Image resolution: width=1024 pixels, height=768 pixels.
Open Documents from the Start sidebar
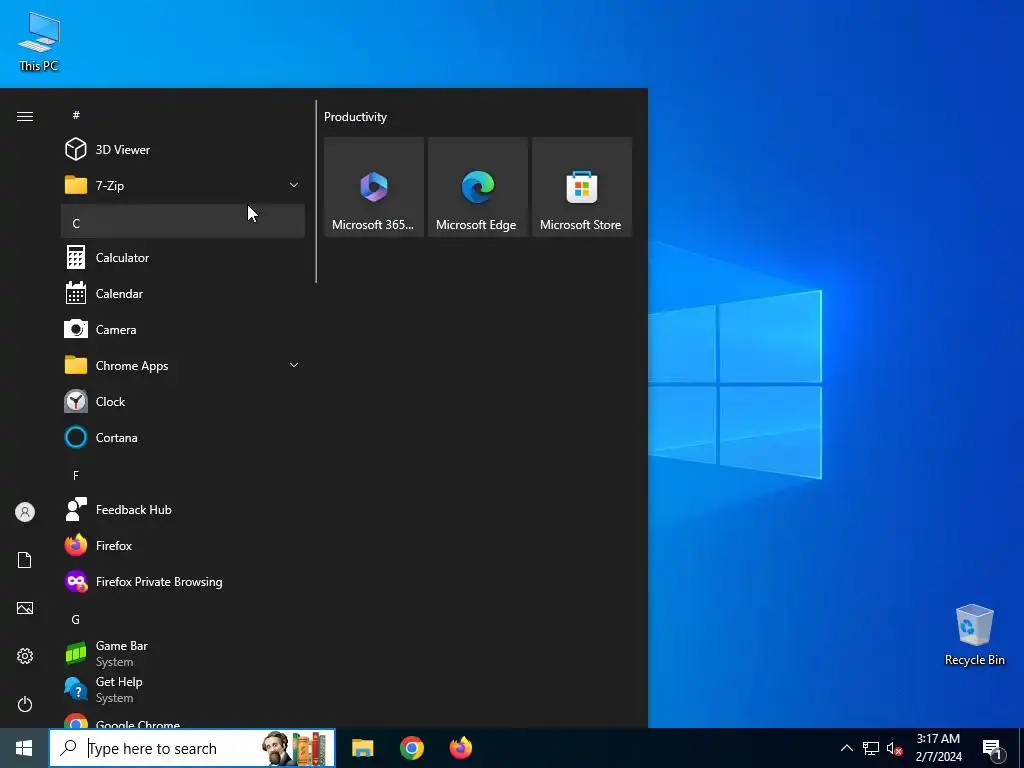25,560
